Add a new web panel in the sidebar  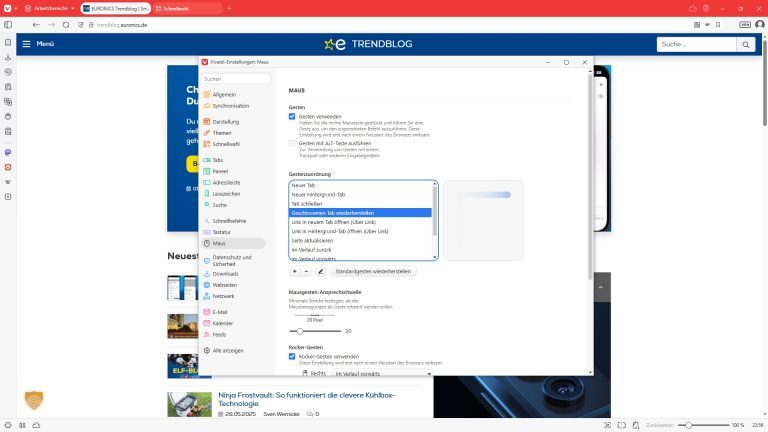8,197
